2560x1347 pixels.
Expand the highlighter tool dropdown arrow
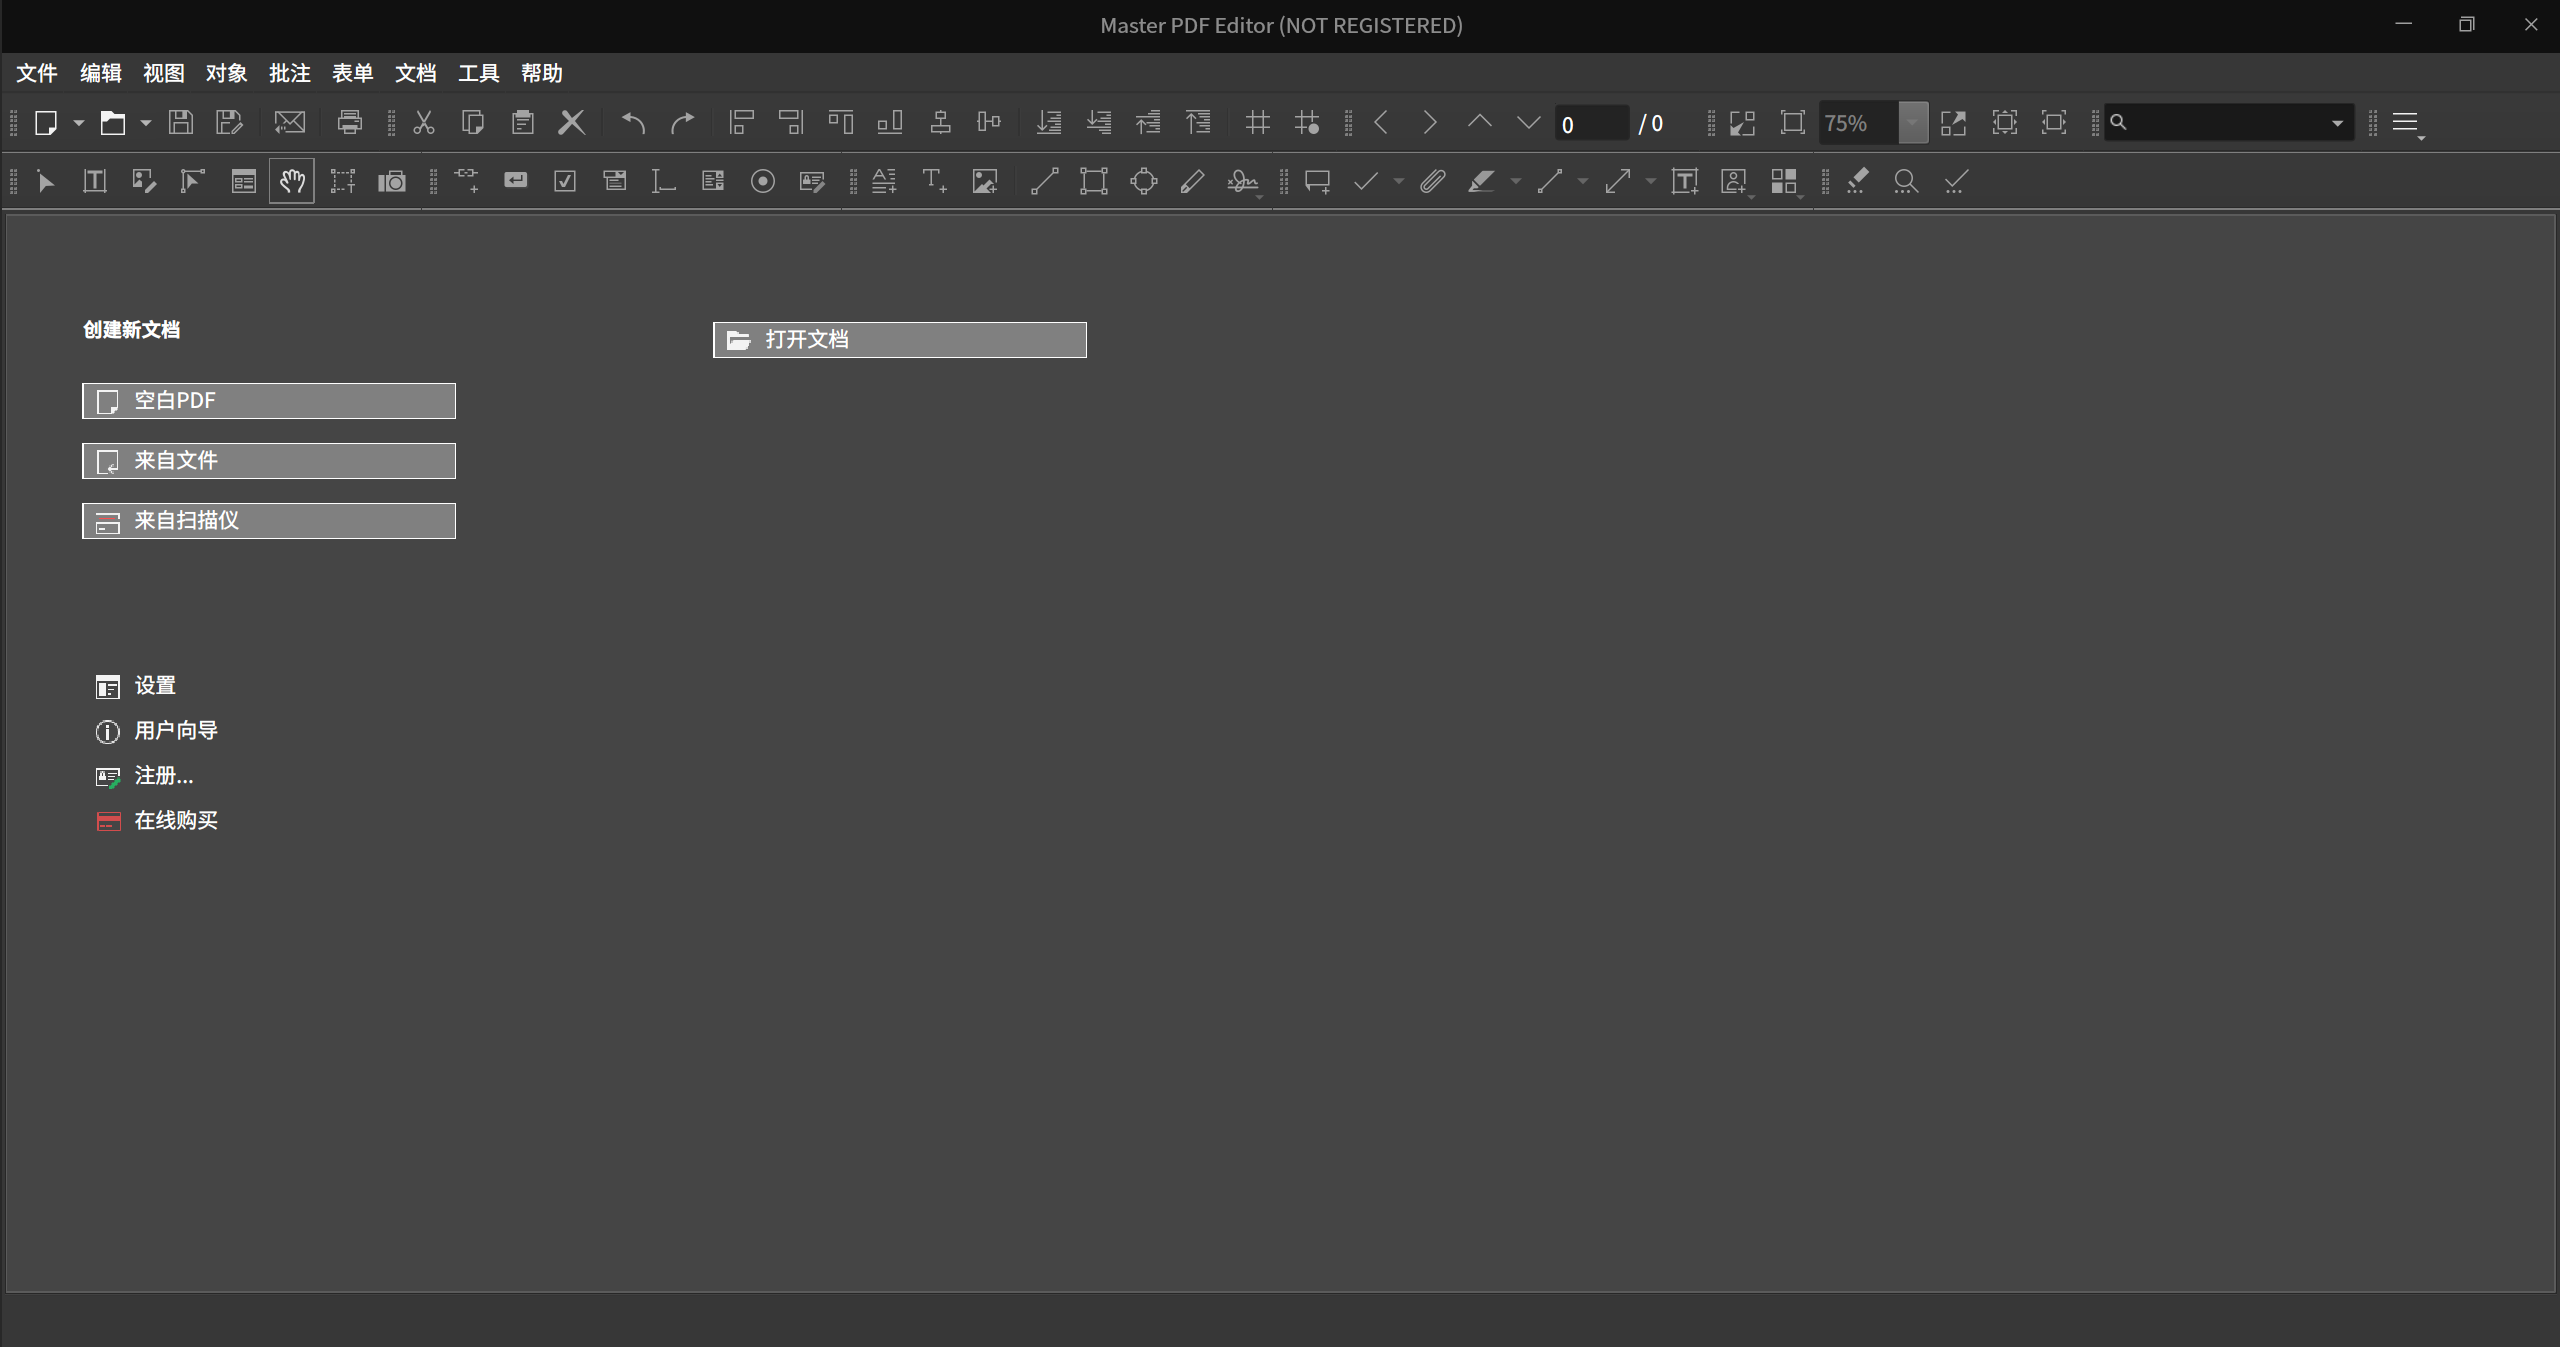[1515, 182]
